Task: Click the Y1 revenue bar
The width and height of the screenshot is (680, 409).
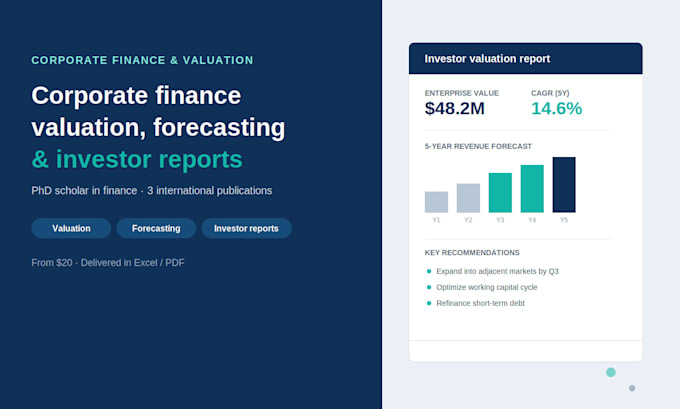Action: pos(436,202)
